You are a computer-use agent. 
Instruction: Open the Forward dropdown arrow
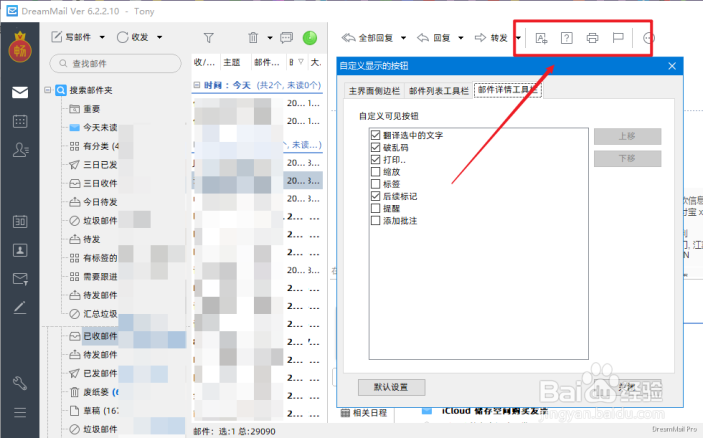(518, 38)
